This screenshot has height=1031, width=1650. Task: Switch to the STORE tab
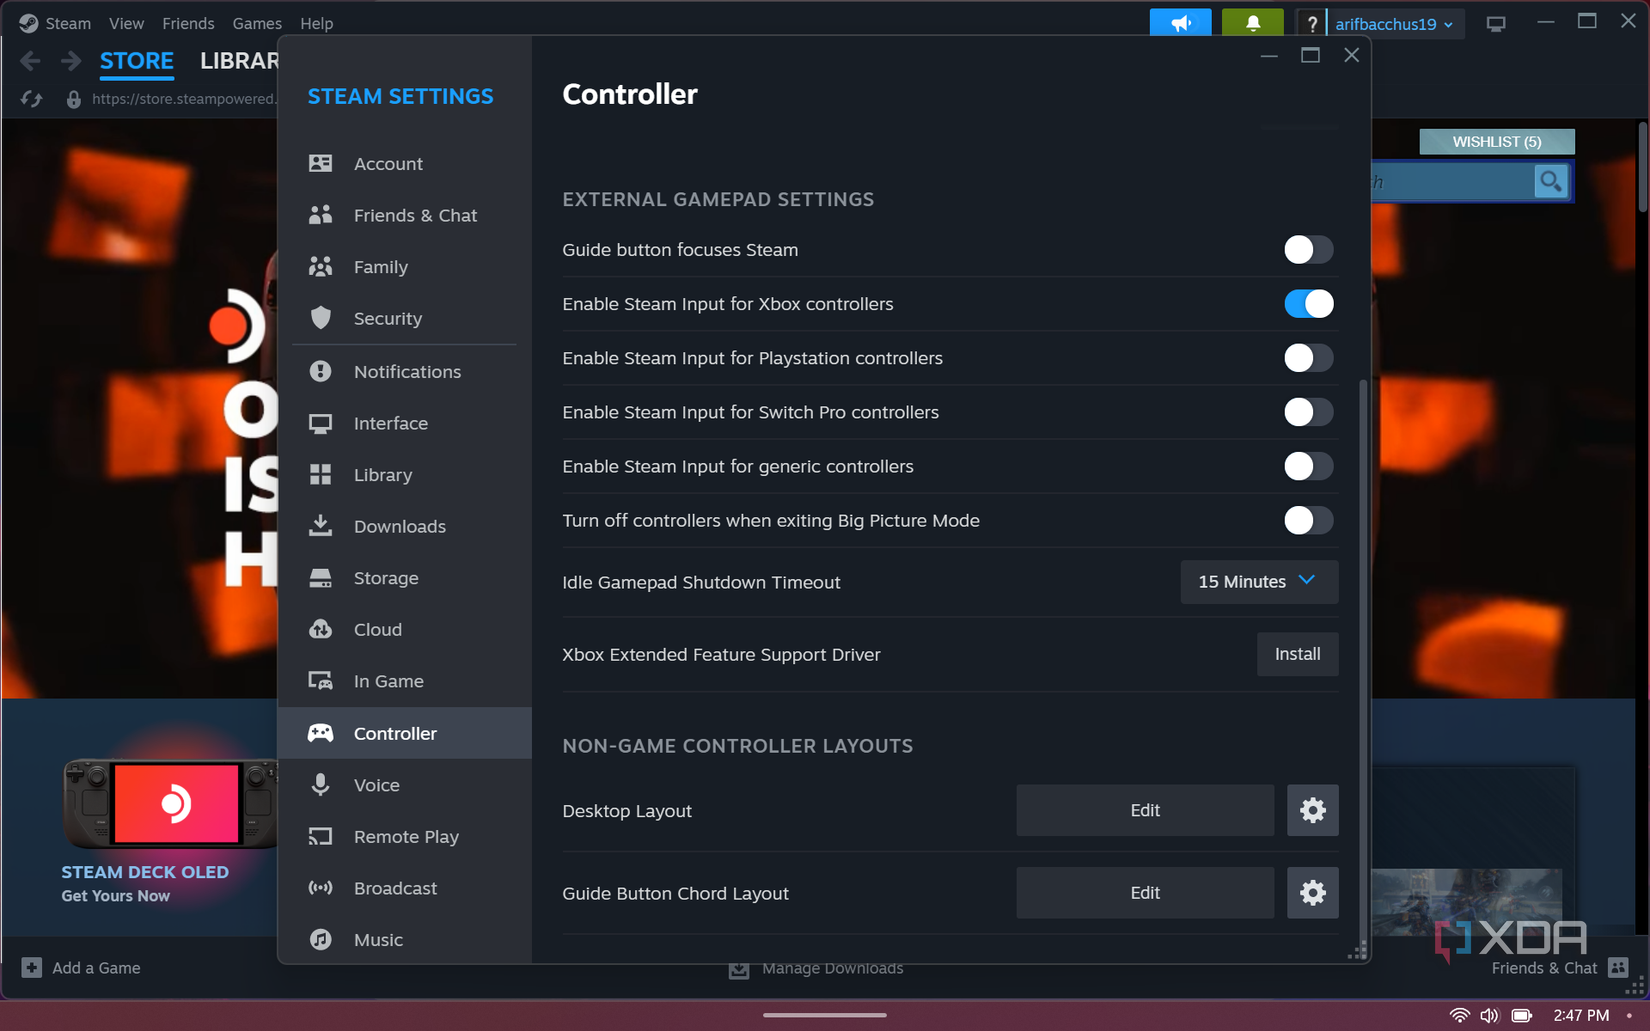(137, 61)
